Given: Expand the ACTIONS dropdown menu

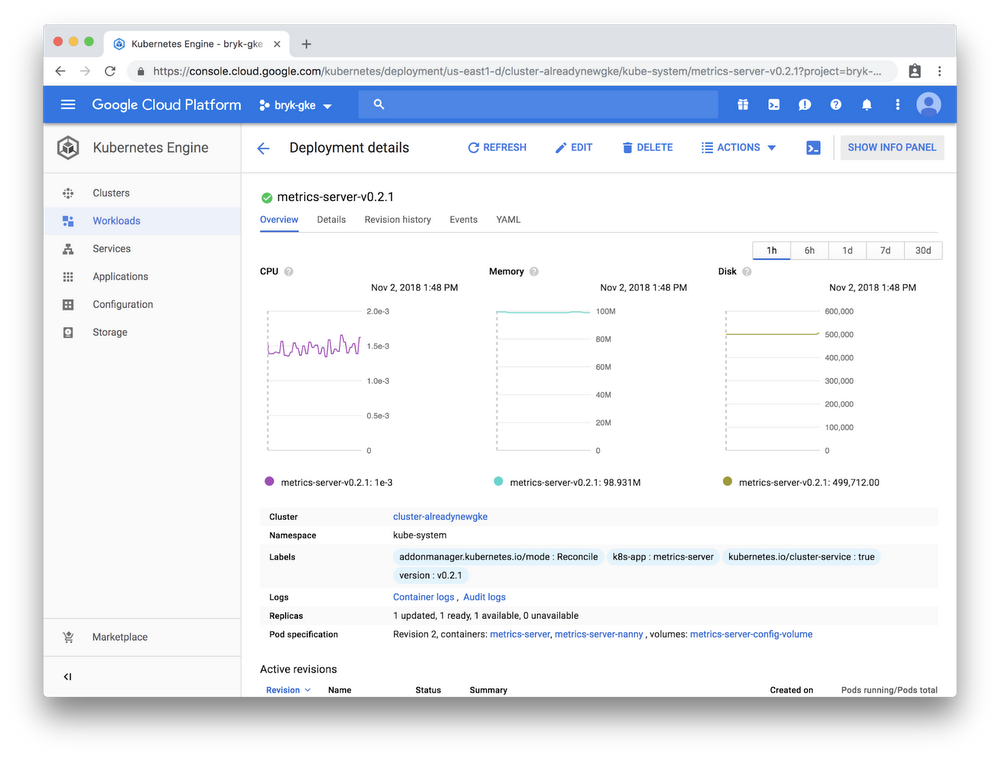Looking at the screenshot, I should tap(739, 147).
